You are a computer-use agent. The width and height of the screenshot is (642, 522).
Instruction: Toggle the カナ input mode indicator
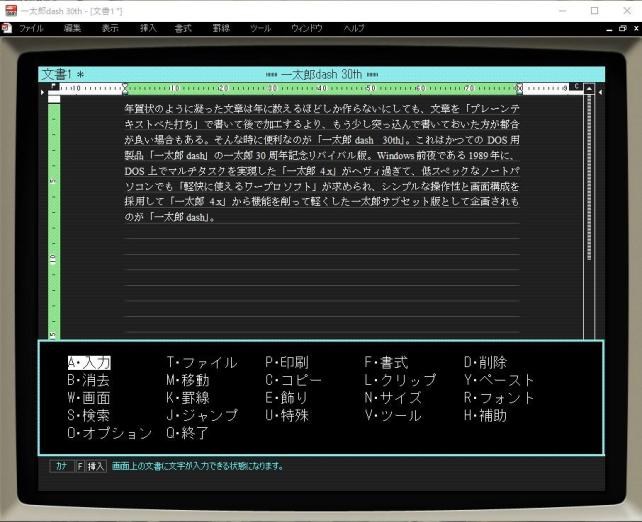[x=62, y=466]
